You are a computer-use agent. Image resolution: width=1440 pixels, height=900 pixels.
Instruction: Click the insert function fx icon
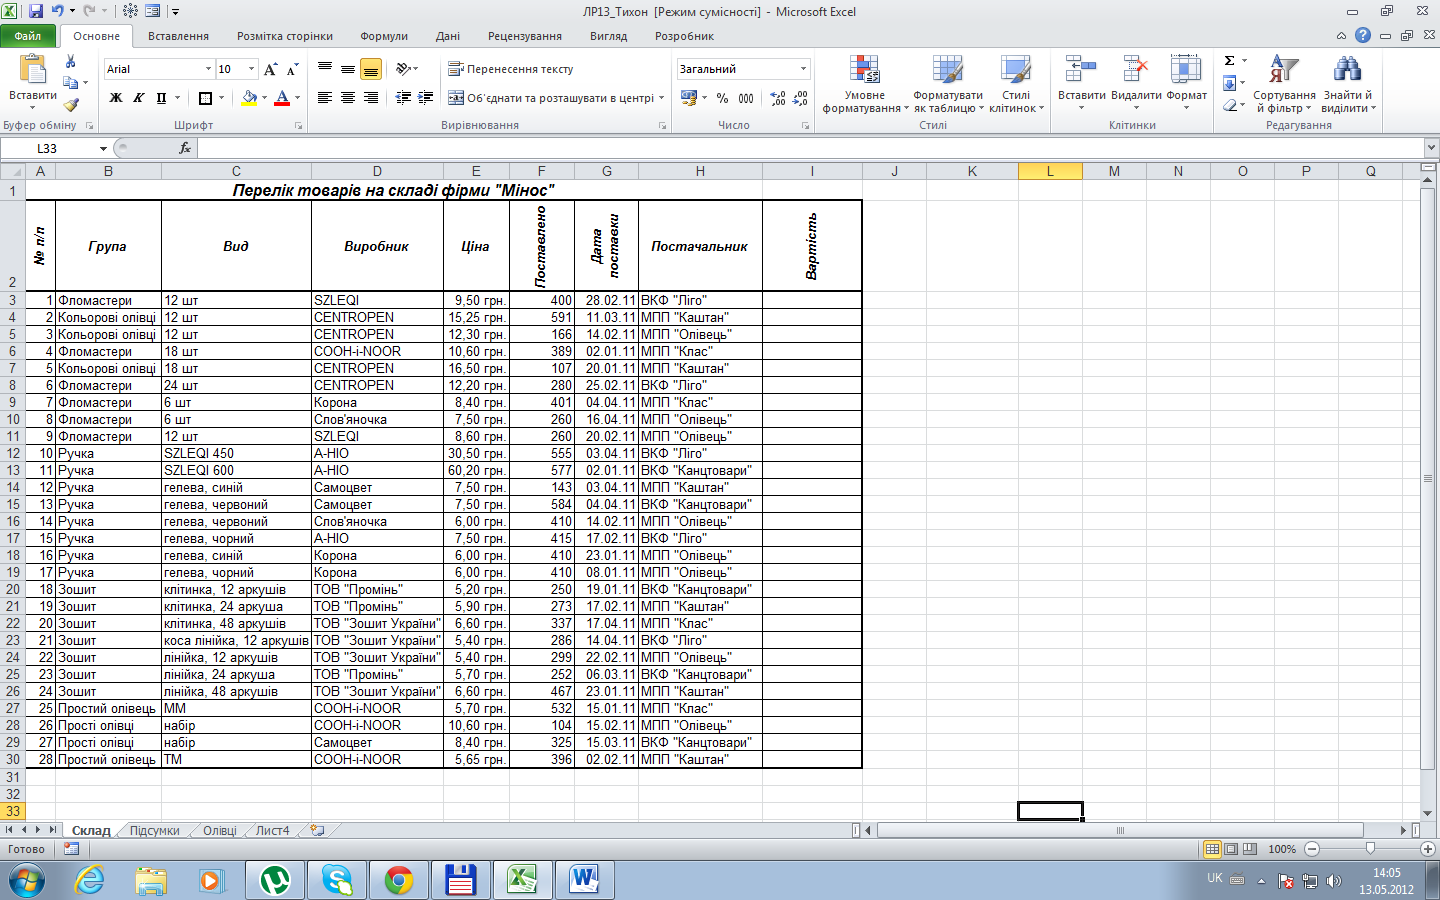pos(185,148)
